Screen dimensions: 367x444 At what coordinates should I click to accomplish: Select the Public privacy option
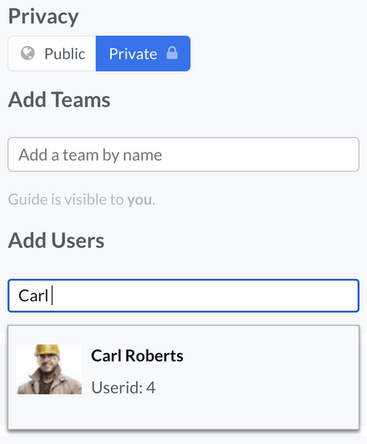click(x=52, y=54)
